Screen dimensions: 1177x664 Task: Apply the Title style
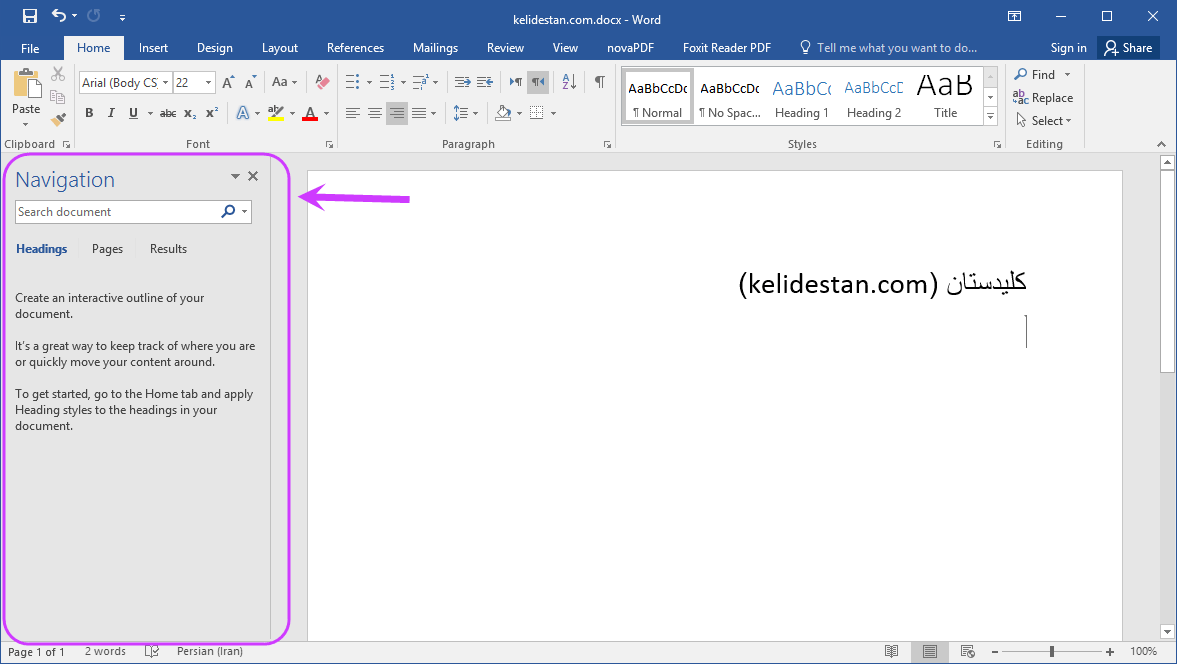point(945,97)
